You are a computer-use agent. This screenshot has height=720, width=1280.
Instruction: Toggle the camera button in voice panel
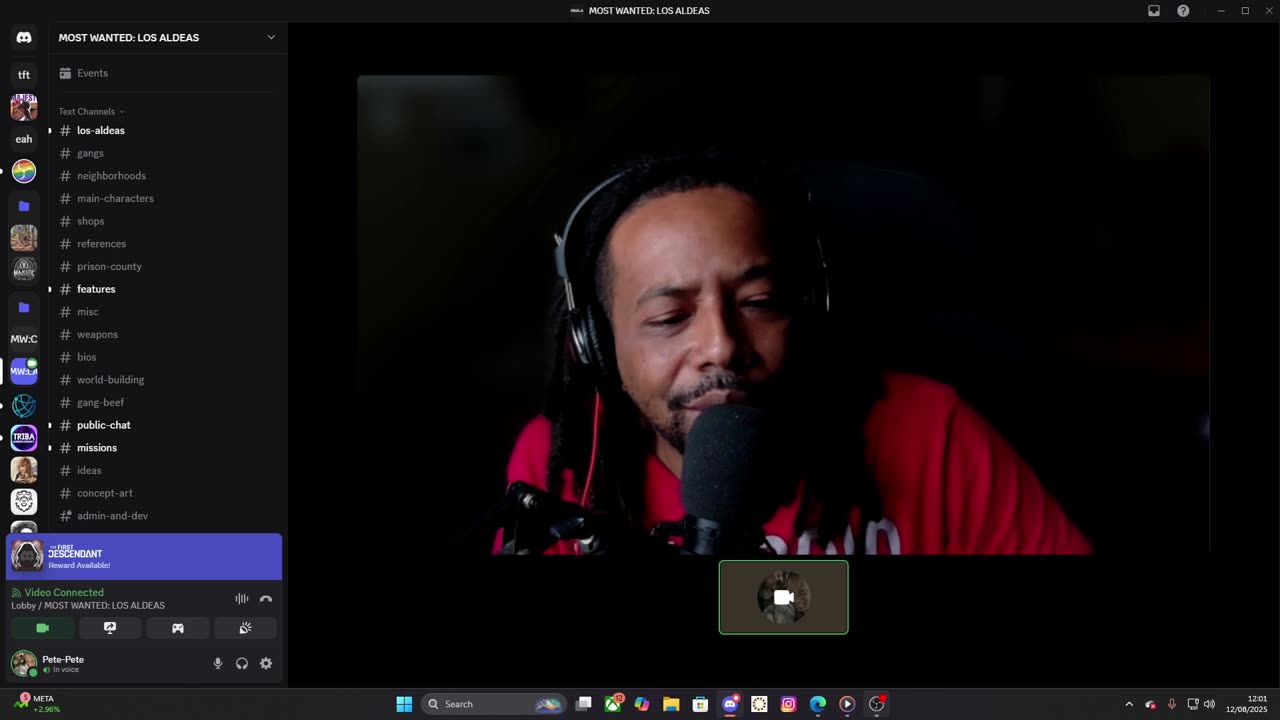coord(42,628)
